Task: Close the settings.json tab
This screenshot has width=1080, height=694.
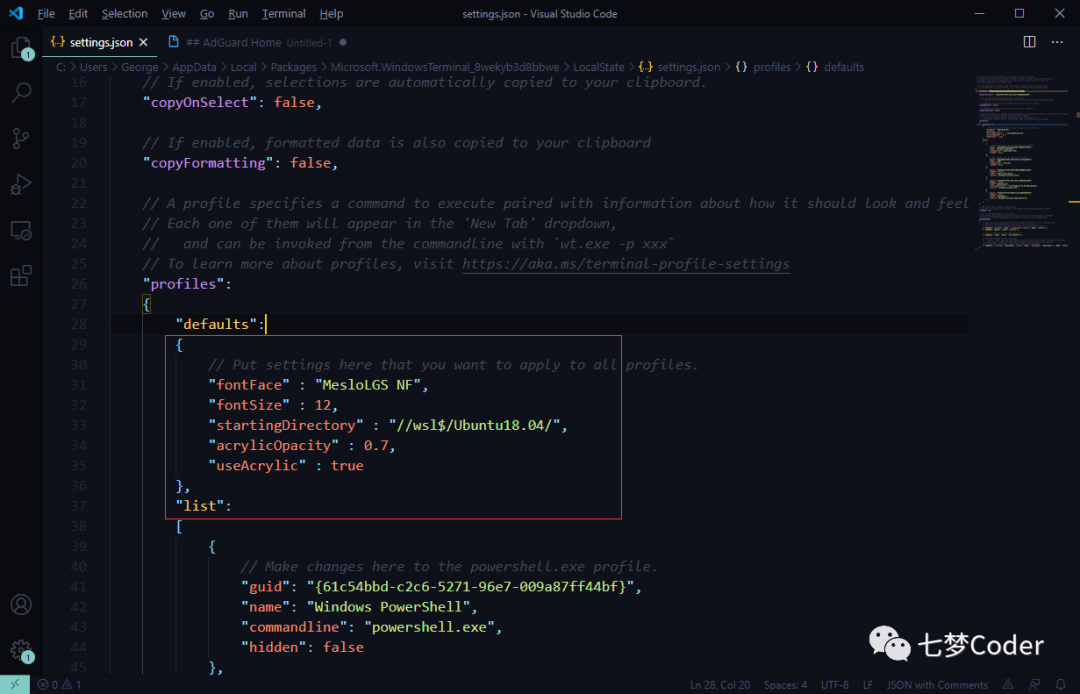Action: click(143, 42)
